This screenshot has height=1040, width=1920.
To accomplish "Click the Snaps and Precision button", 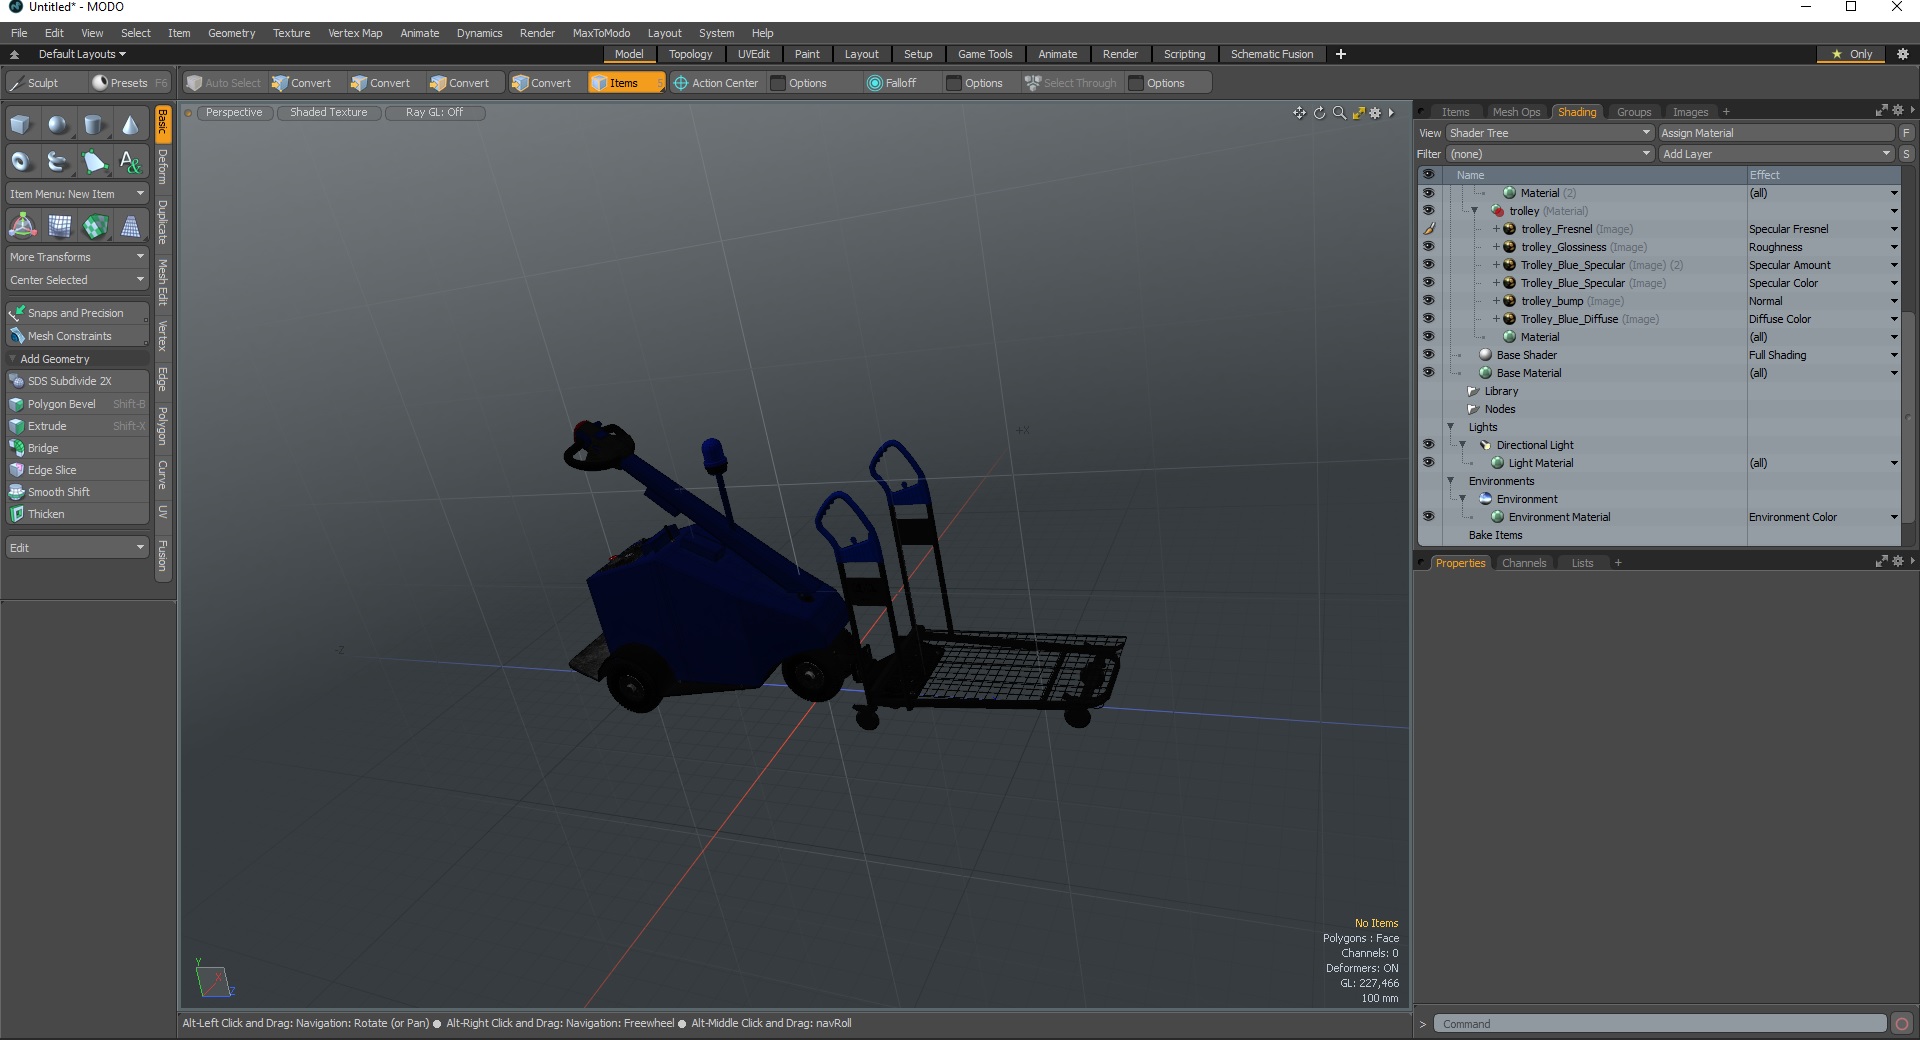I will point(77,313).
